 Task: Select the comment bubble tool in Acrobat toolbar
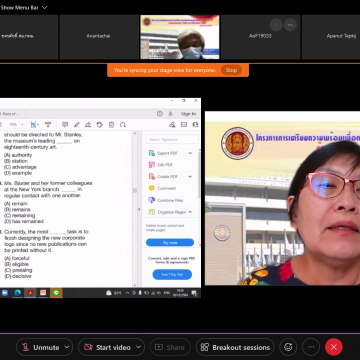[x=65, y=125]
